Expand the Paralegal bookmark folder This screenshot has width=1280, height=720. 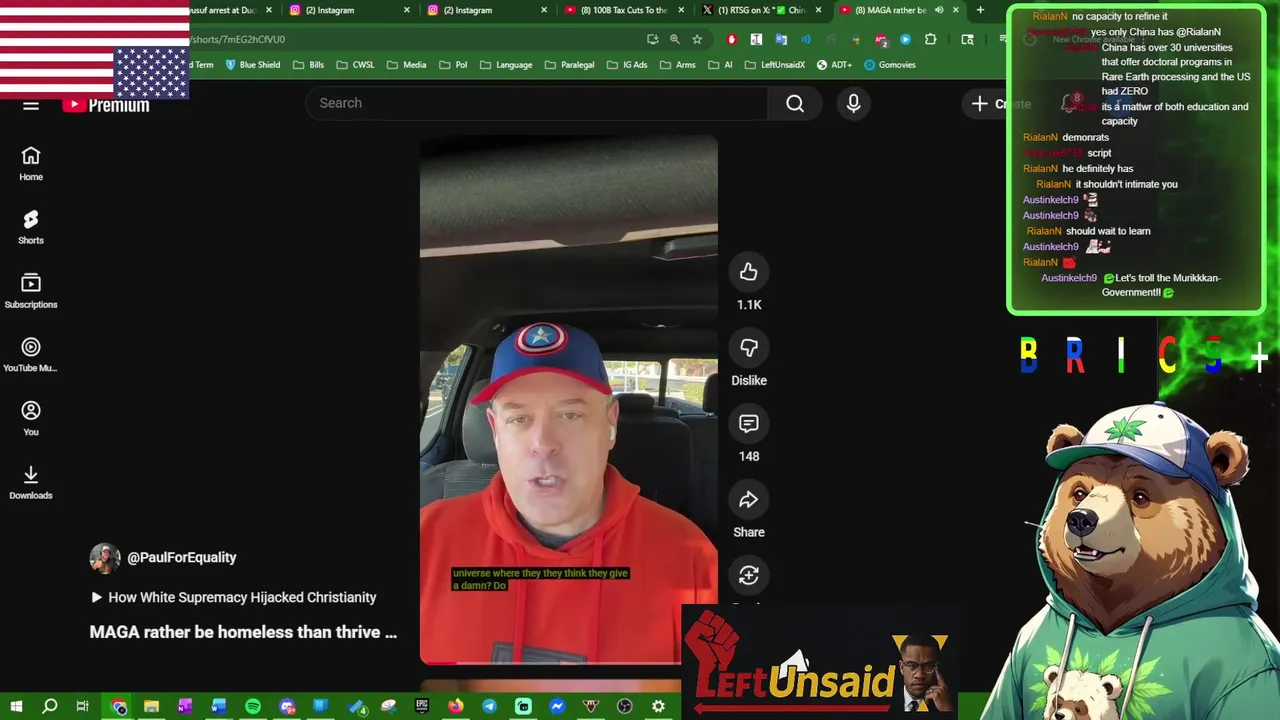569,65
